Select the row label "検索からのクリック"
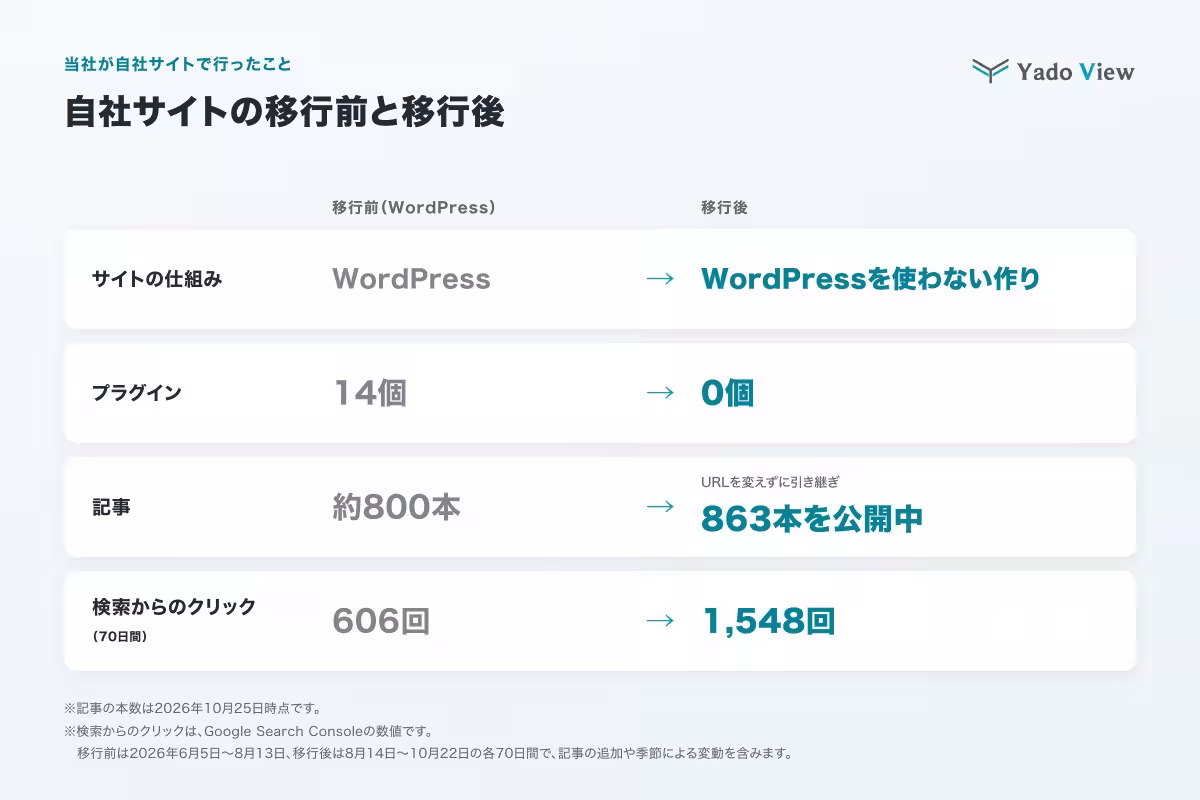Viewport: 1200px width, 800px height. pos(174,607)
